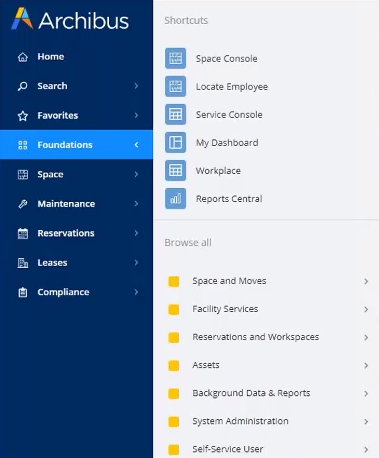Click the Home house icon
Image resolution: width=379 pixels, height=458 pixels.
tap(23, 57)
